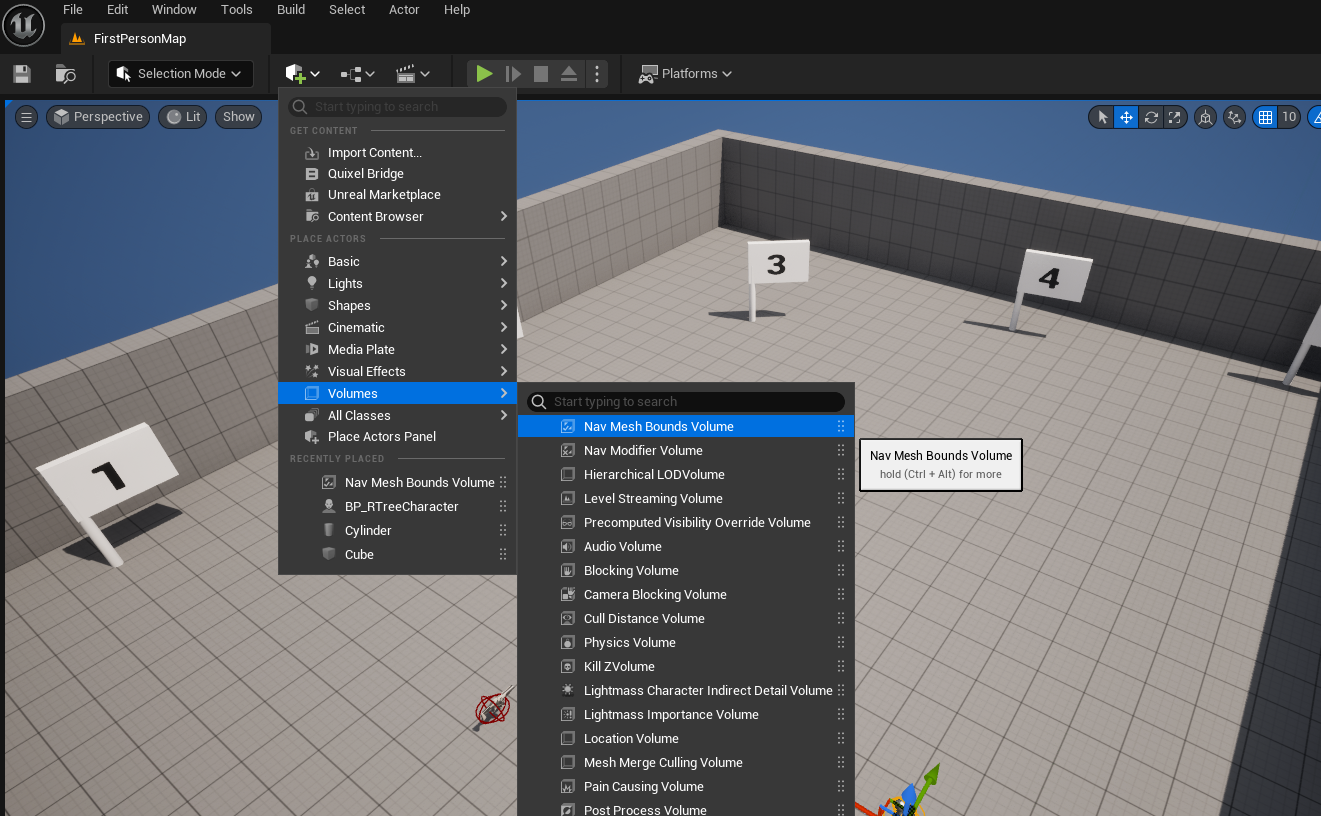Focus the Volumes submenu search field
Viewport: 1321px width, 816px height.
click(x=686, y=402)
